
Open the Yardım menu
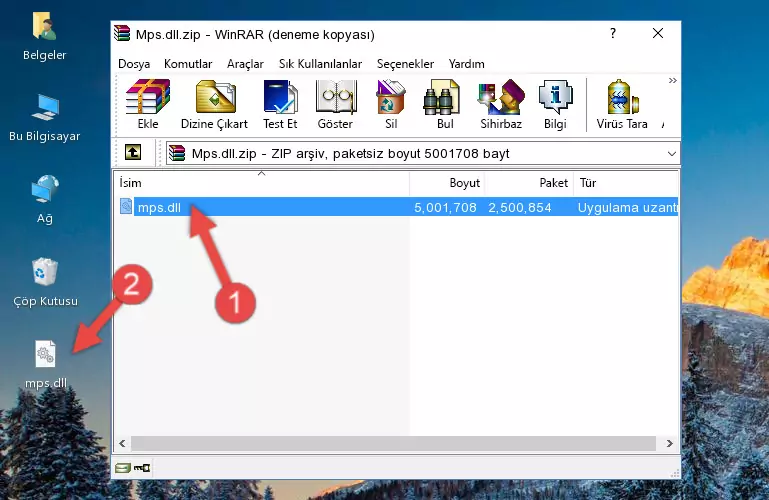466,64
